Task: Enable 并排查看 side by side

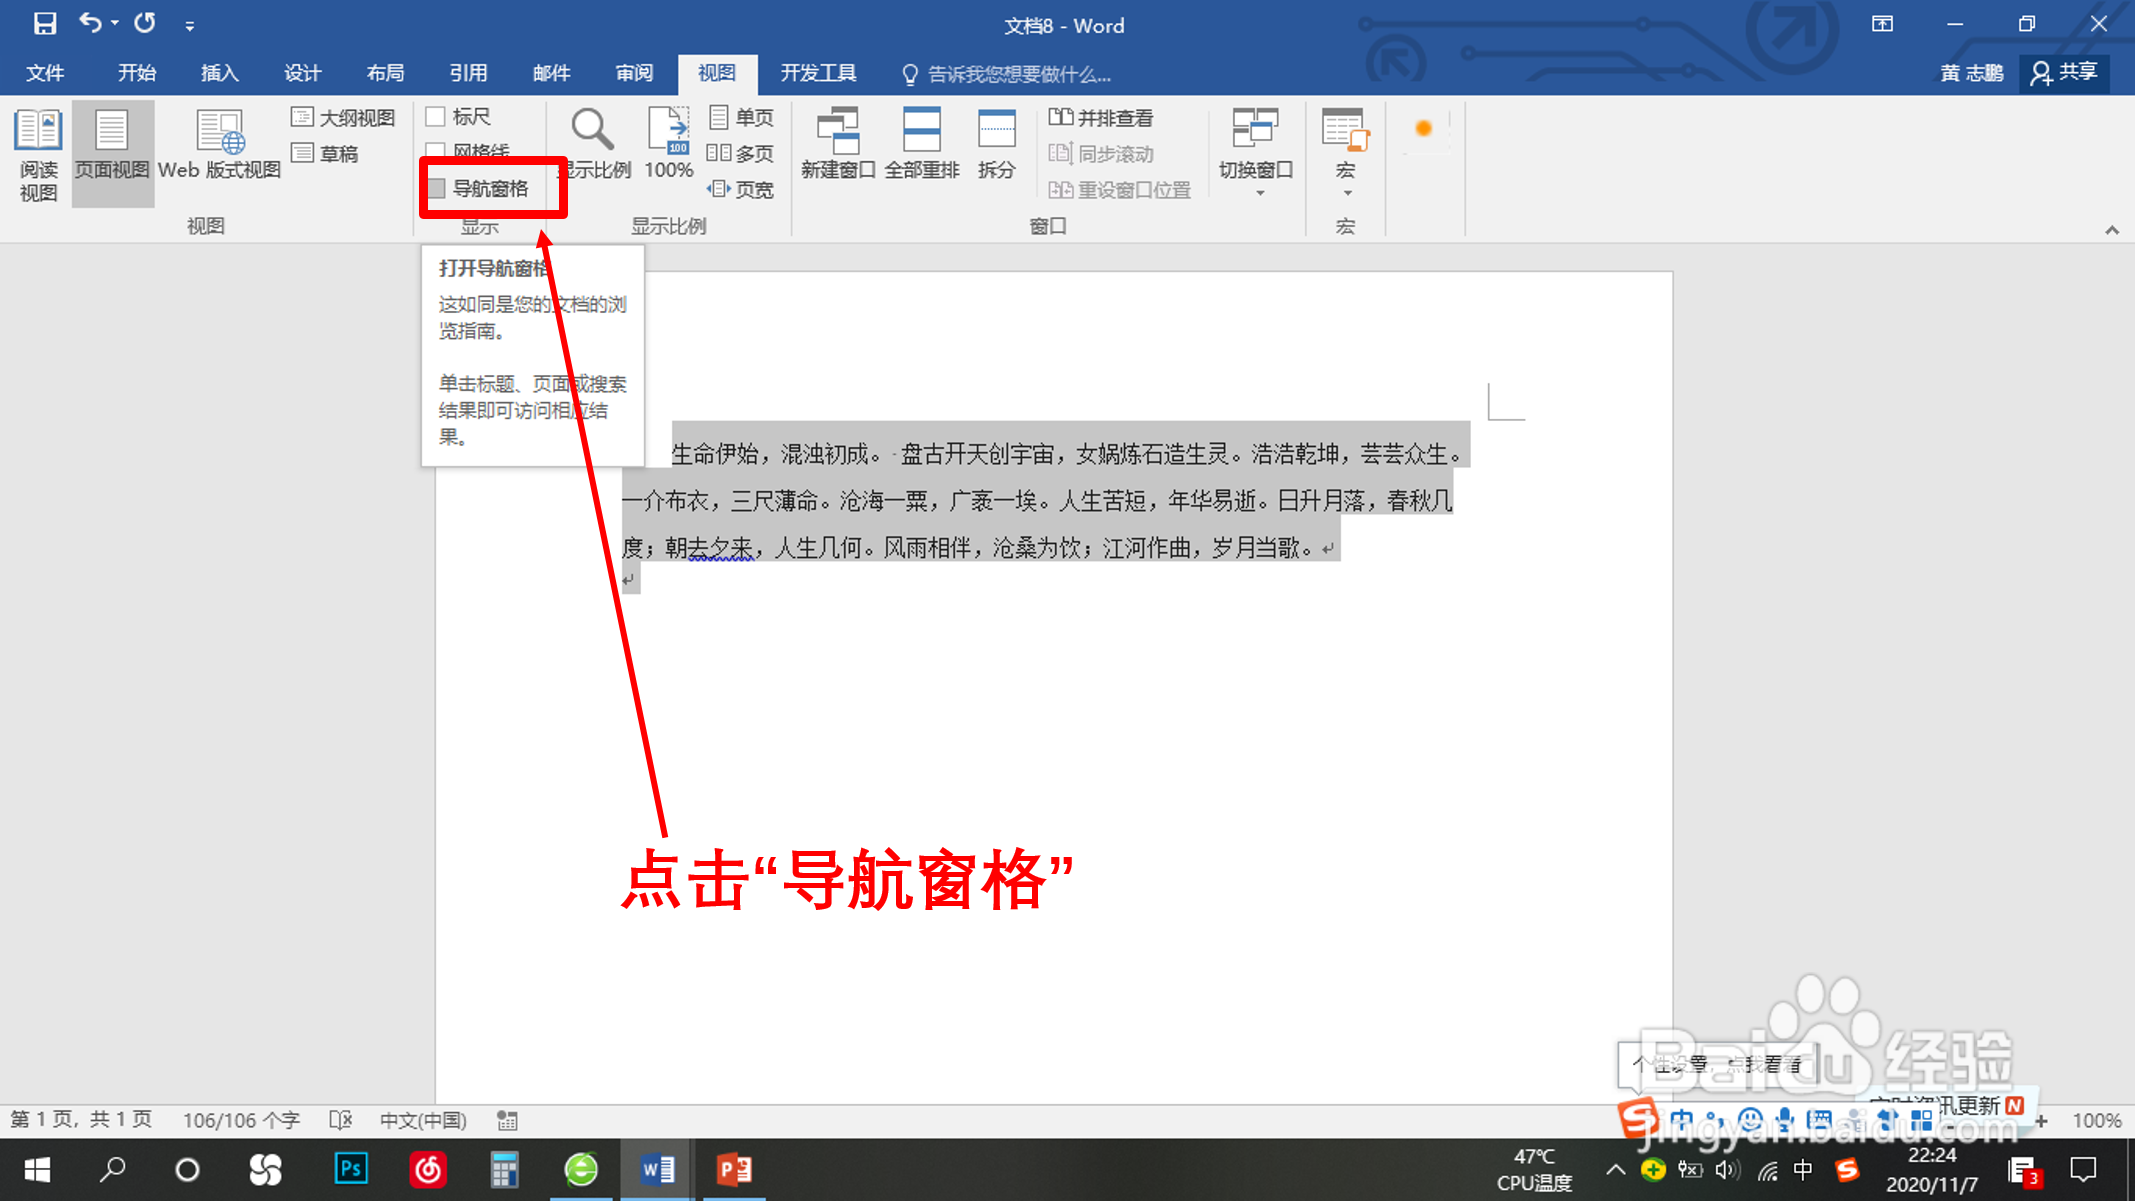Action: point(1101,118)
